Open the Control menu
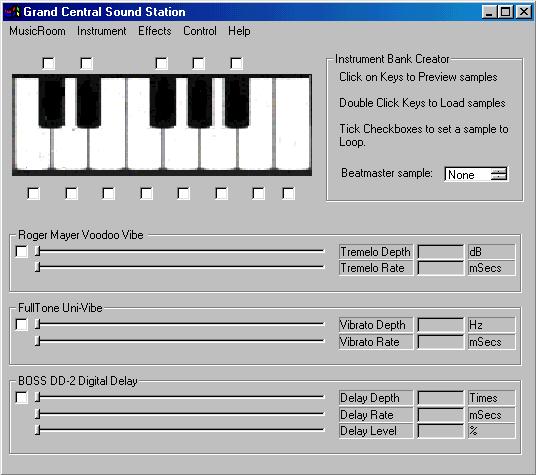This screenshot has width=536, height=475. pos(200,31)
